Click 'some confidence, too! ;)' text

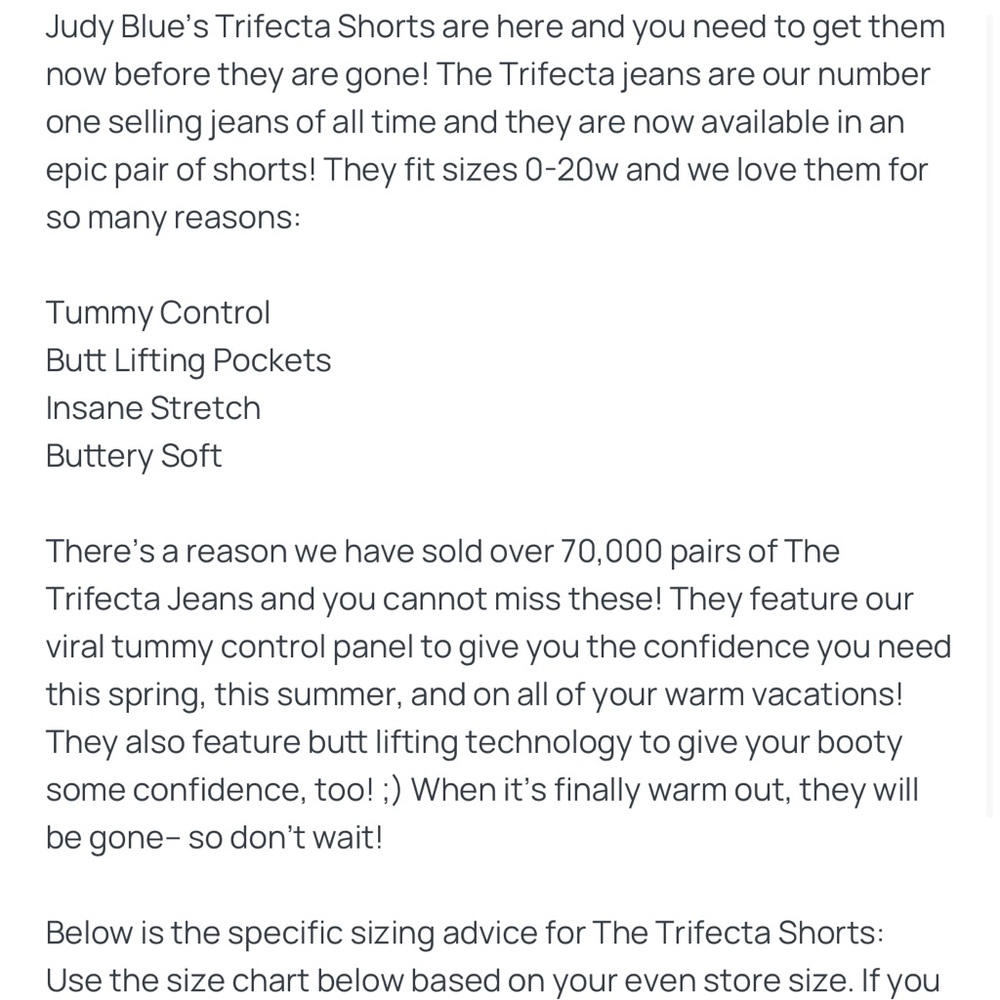pos(223,790)
